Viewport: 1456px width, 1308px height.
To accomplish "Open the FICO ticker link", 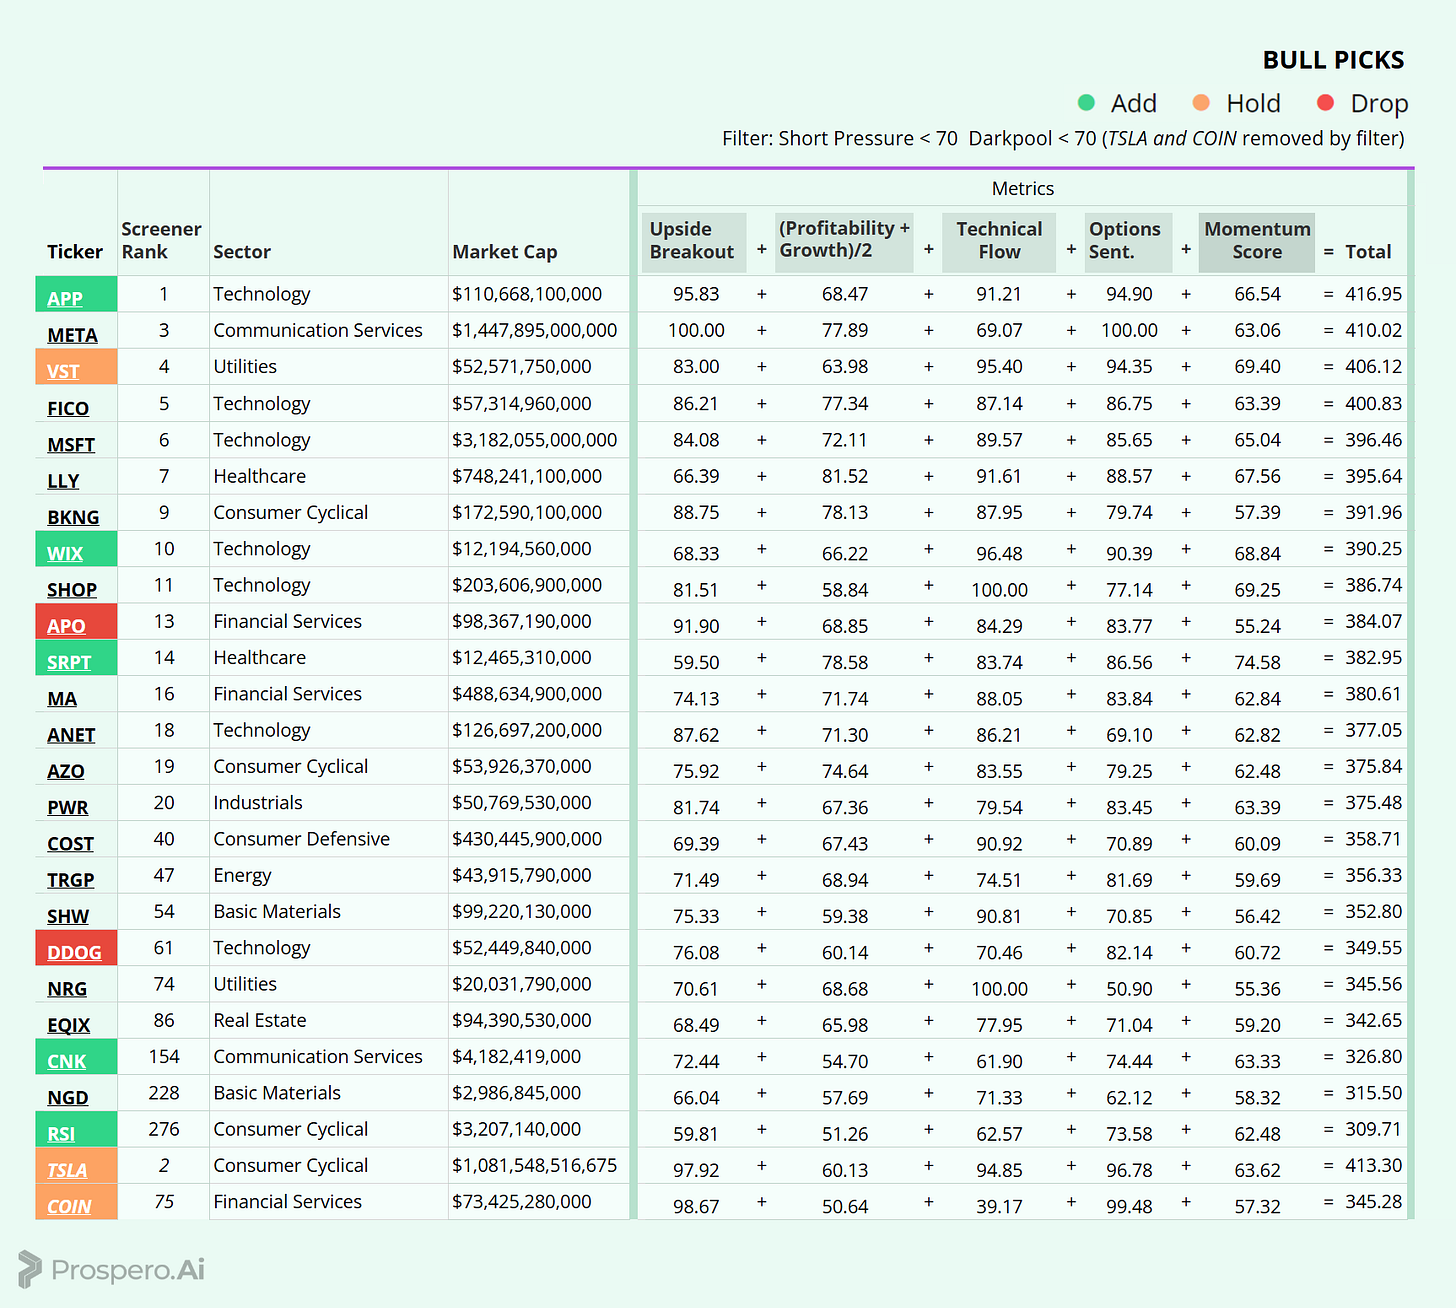I will pos(68,408).
